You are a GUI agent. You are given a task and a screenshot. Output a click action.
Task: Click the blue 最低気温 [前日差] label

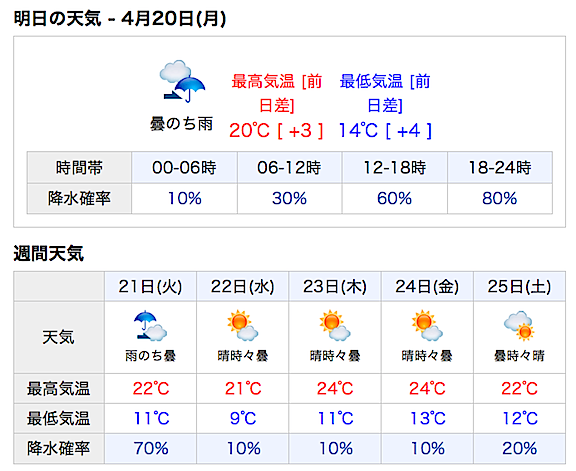pos(385,93)
